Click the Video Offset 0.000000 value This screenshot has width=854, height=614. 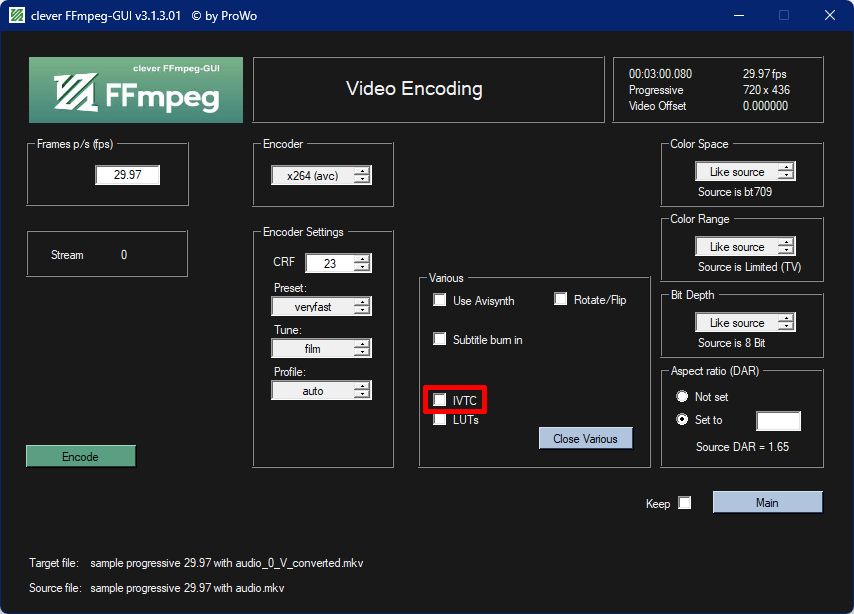tap(765, 106)
